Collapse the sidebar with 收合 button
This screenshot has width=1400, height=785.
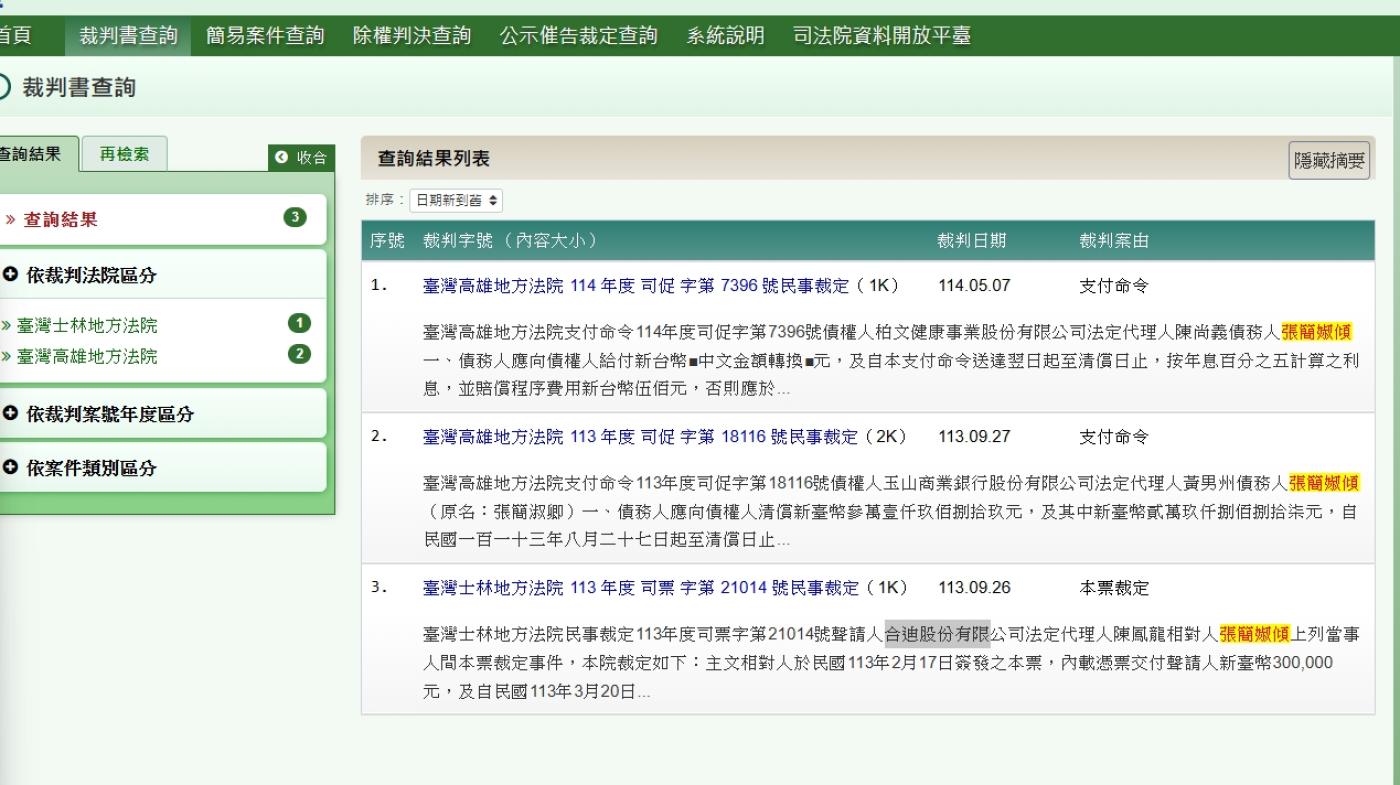(300, 157)
